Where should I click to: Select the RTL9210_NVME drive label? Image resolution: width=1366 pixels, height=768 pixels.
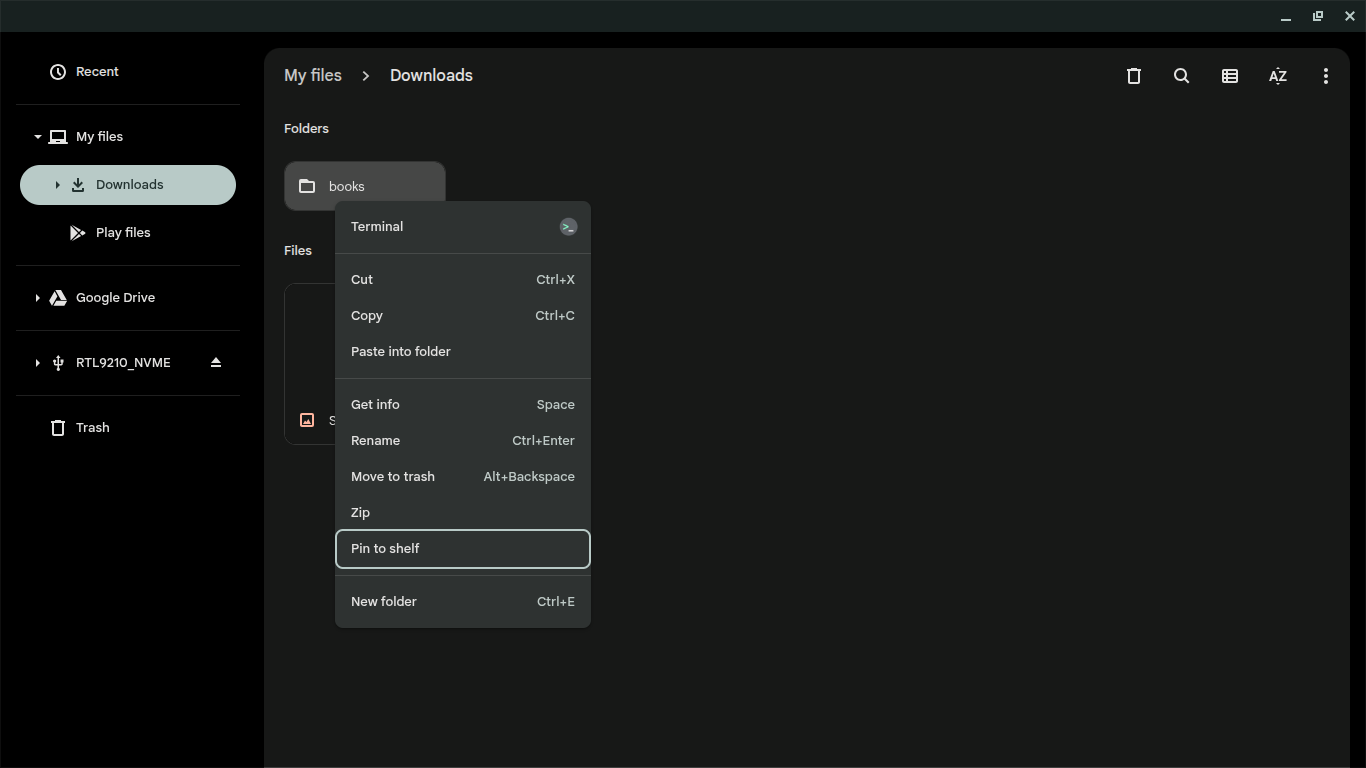tap(123, 363)
